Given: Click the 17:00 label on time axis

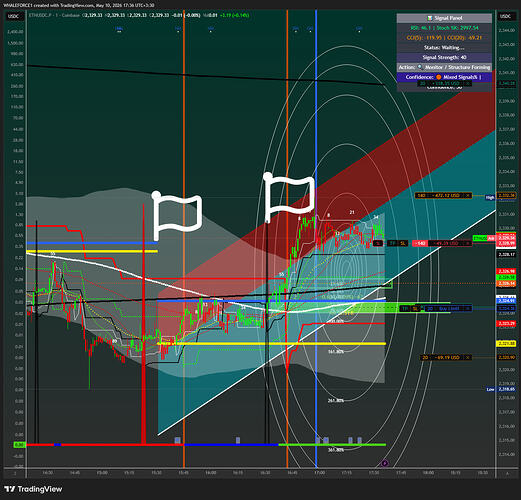Looking at the screenshot, I should pos(319,473).
